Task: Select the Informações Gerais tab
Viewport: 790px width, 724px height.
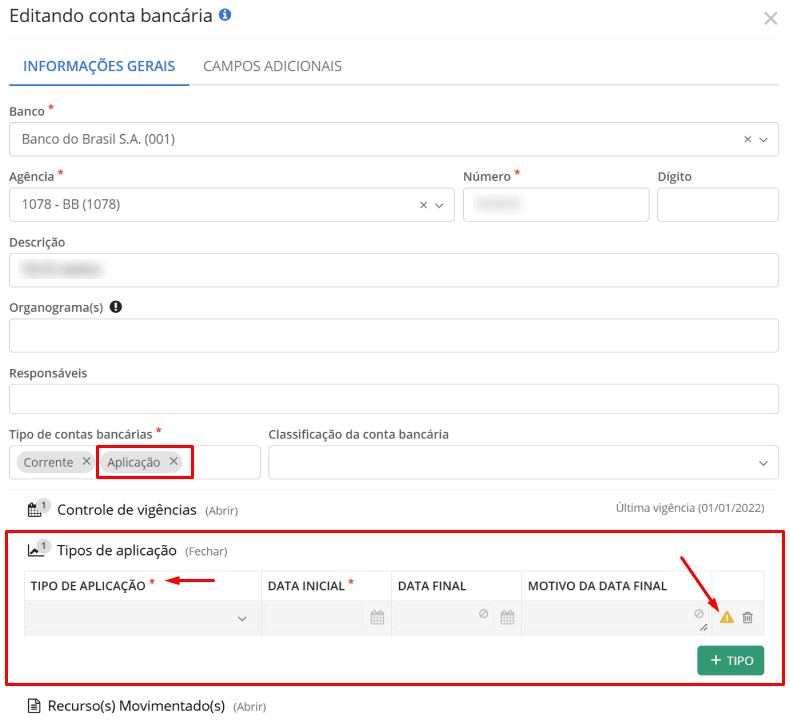Action: [x=99, y=66]
